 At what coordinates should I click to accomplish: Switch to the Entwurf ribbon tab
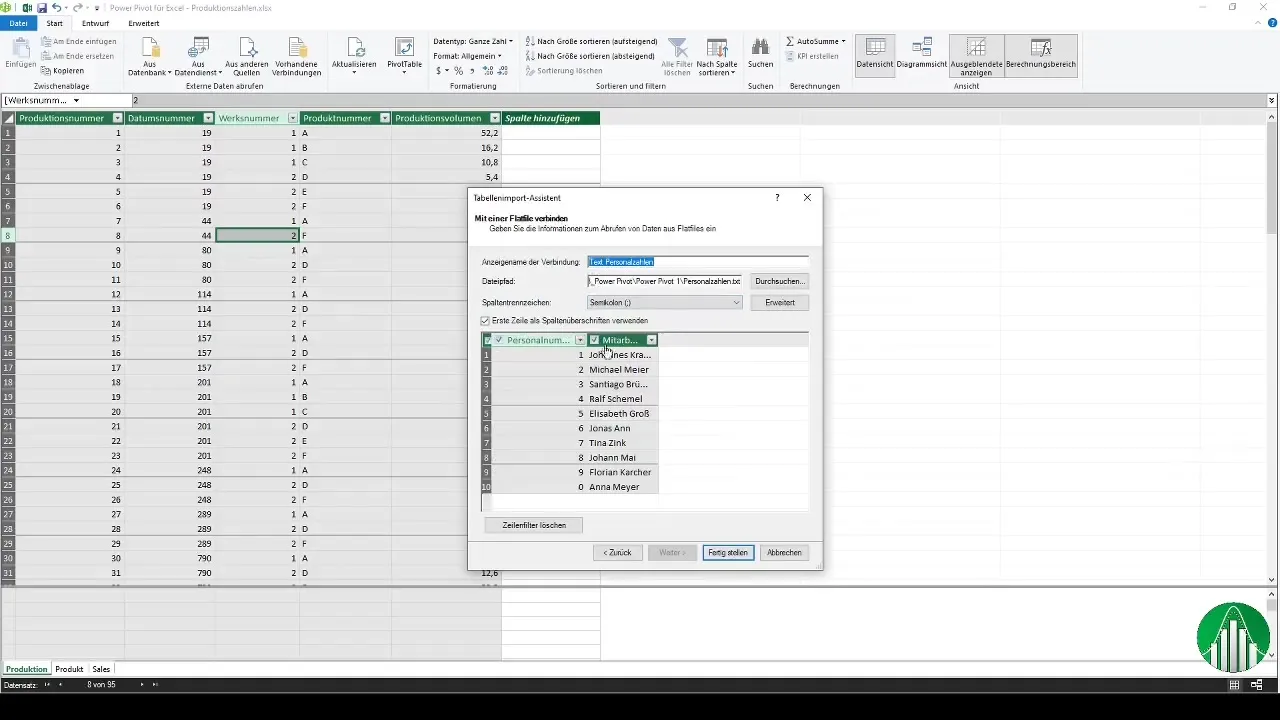click(x=96, y=22)
